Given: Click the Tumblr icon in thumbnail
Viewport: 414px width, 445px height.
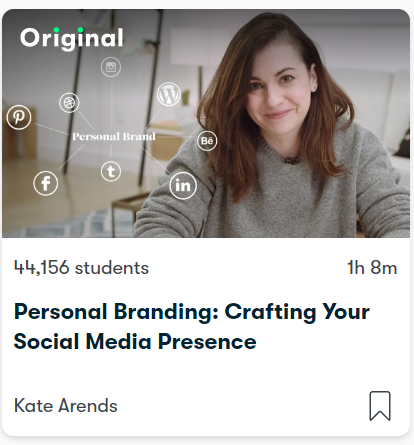Looking at the screenshot, I should pyautogui.click(x=111, y=171).
